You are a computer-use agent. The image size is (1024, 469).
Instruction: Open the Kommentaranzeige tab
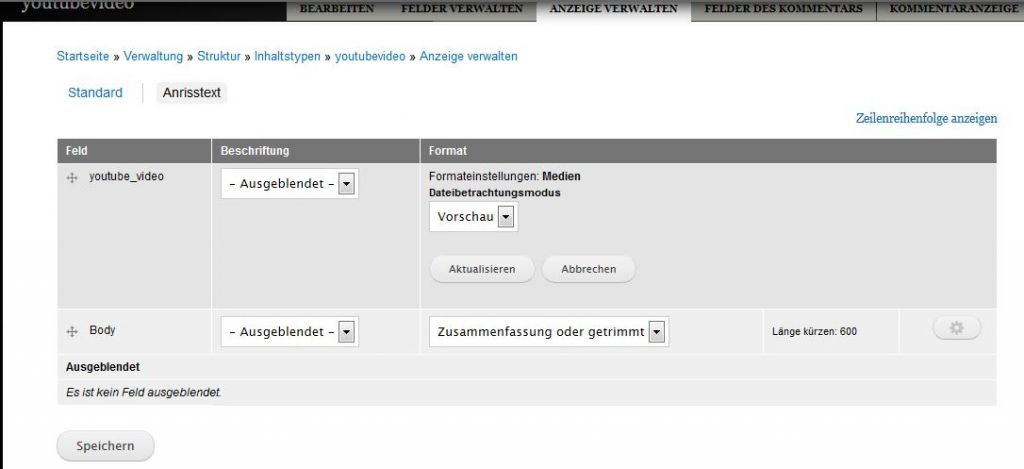952,9
